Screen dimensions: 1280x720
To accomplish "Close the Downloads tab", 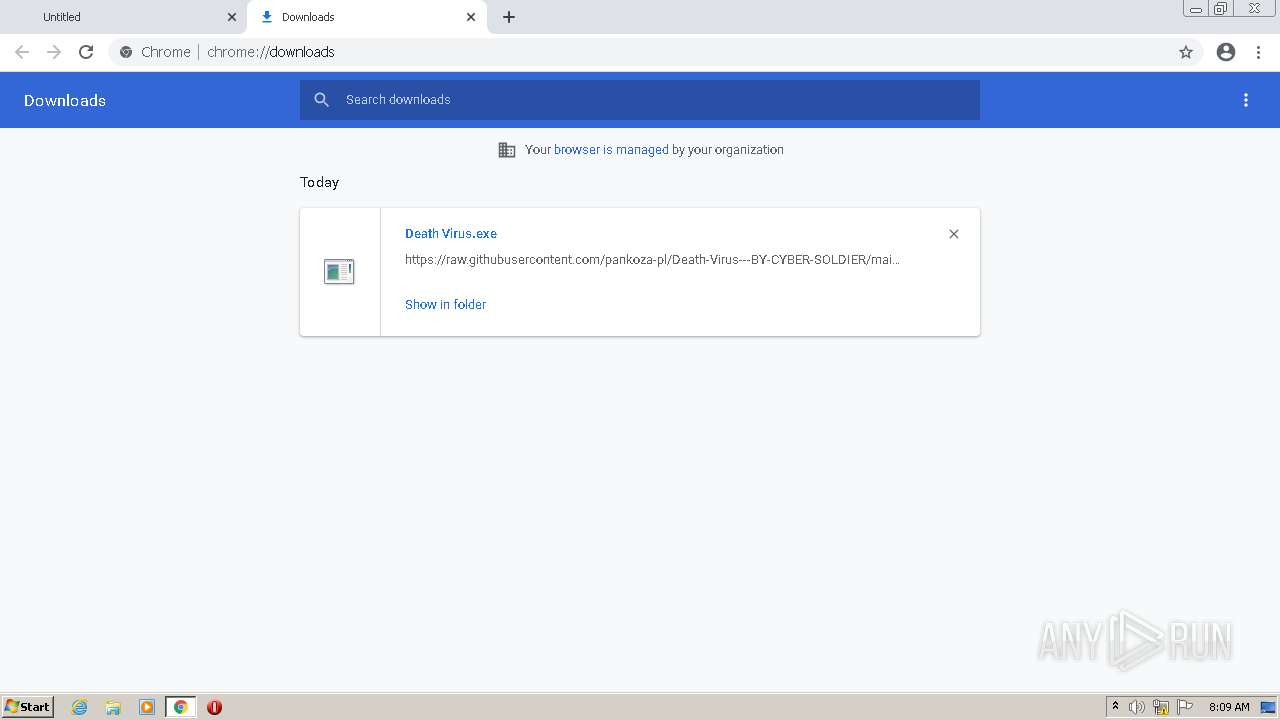I will pyautogui.click(x=471, y=17).
